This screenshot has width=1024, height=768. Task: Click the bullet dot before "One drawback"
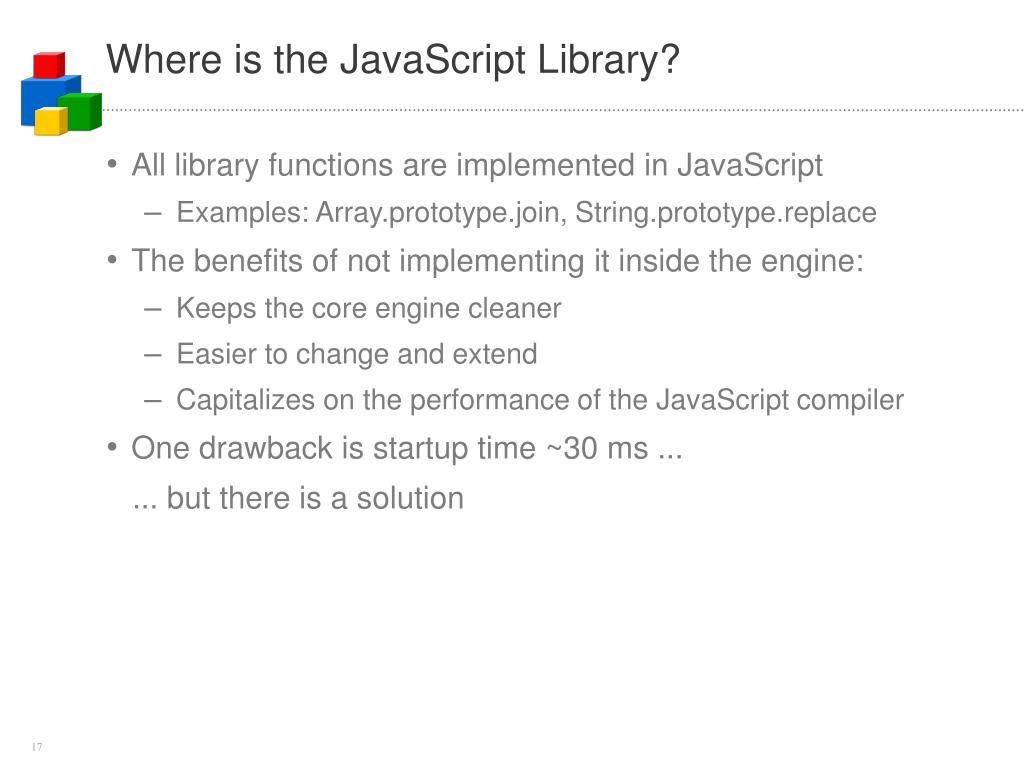(x=113, y=446)
